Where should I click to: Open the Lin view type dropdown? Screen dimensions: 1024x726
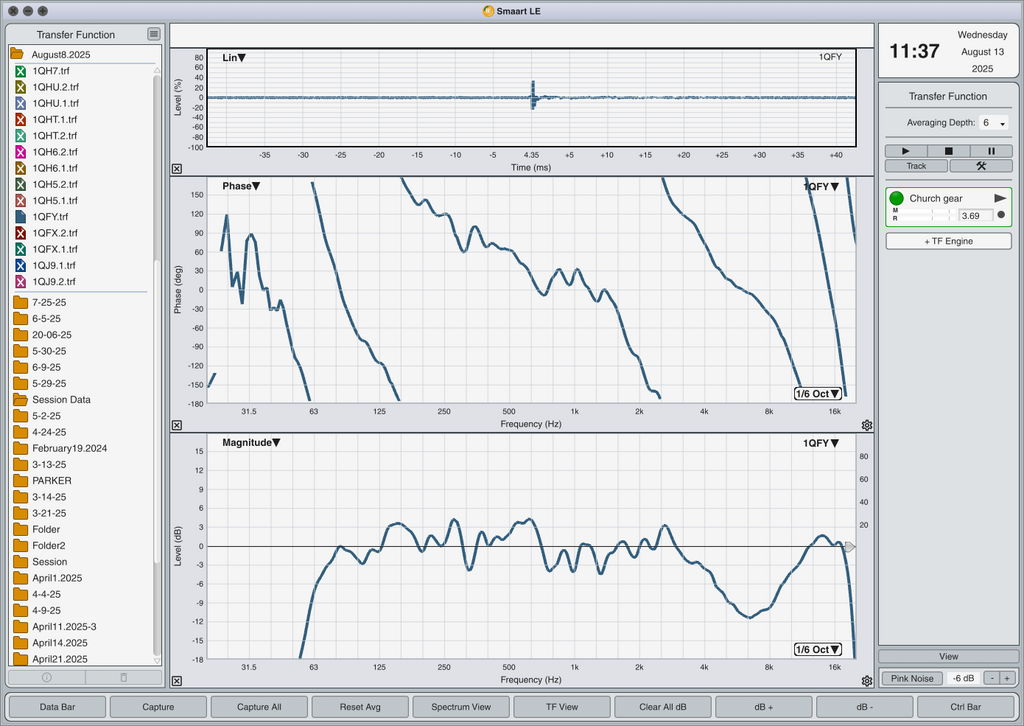pos(234,57)
